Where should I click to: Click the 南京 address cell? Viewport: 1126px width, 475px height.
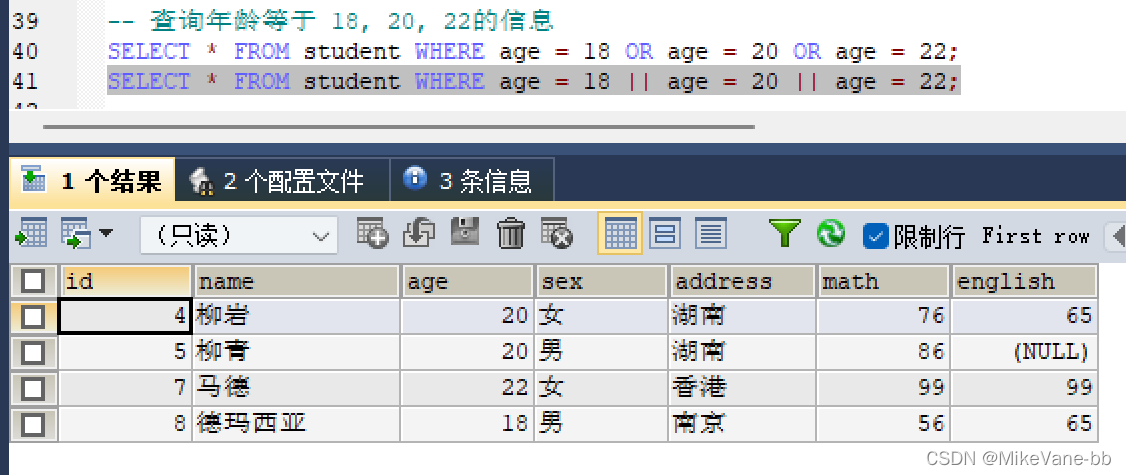click(x=743, y=424)
